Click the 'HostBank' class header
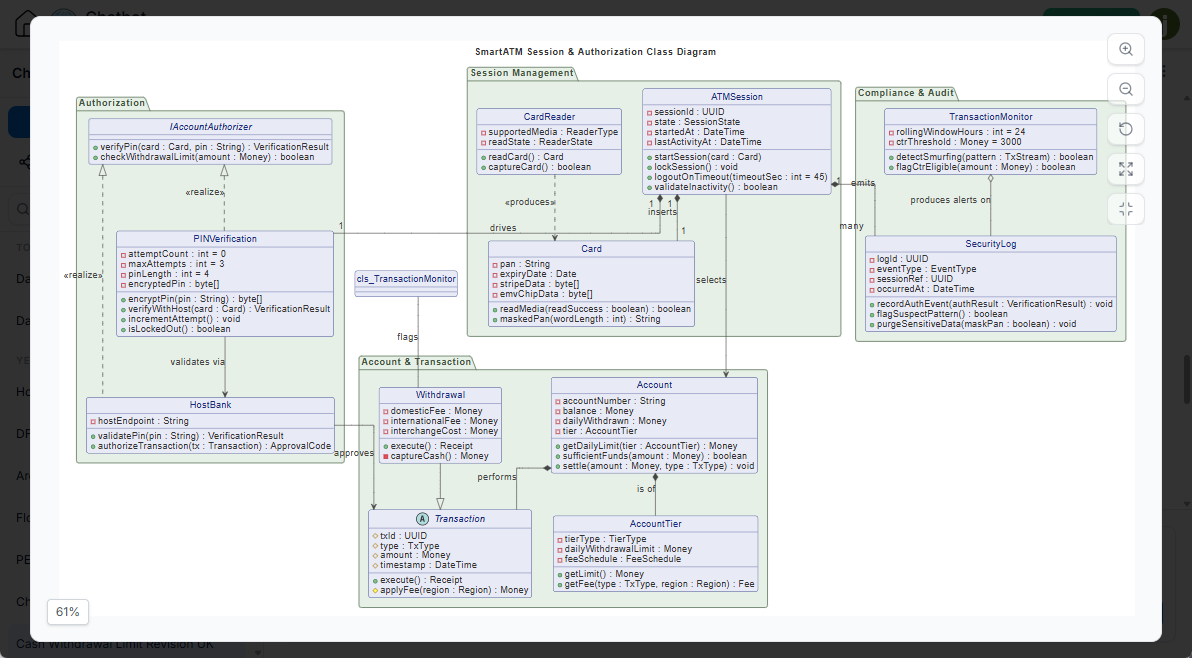The width and height of the screenshot is (1192, 658). 211,405
